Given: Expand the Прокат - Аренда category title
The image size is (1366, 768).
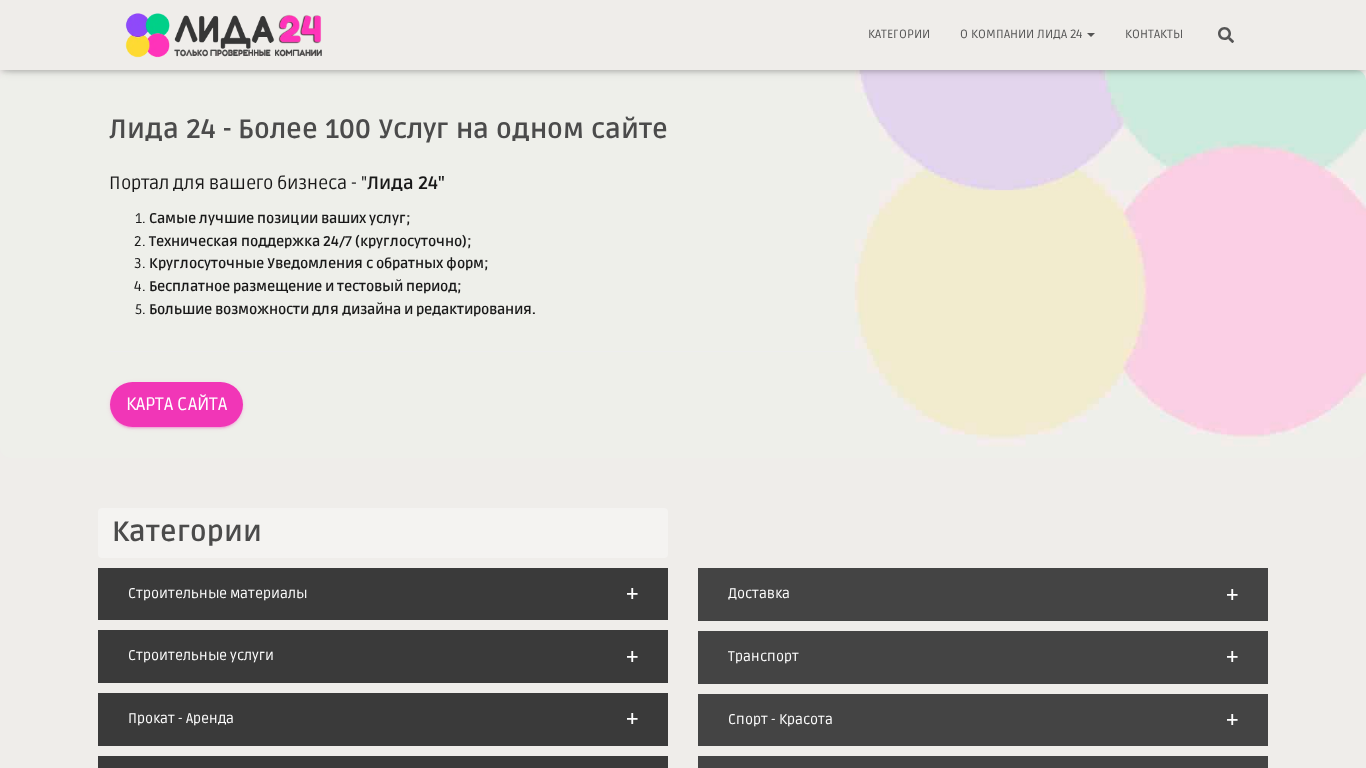Looking at the screenshot, I should (180, 719).
